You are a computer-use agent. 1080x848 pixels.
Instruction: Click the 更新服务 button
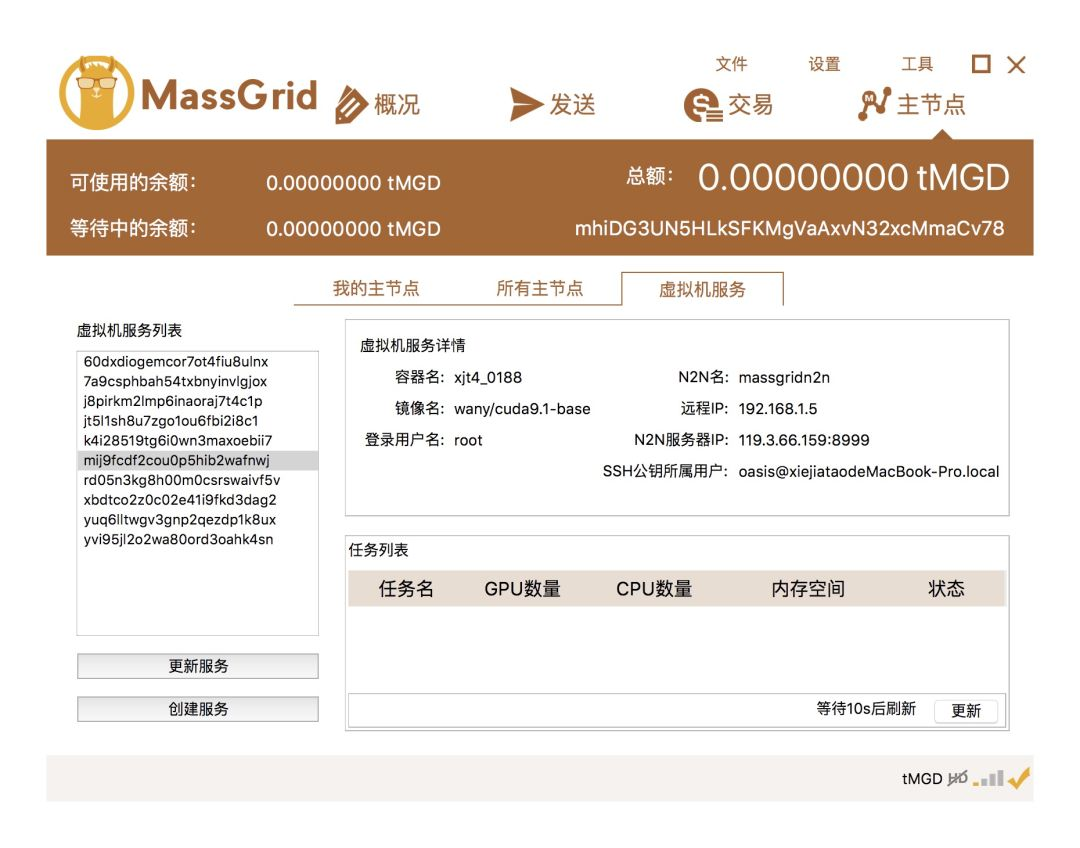click(x=198, y=666)
